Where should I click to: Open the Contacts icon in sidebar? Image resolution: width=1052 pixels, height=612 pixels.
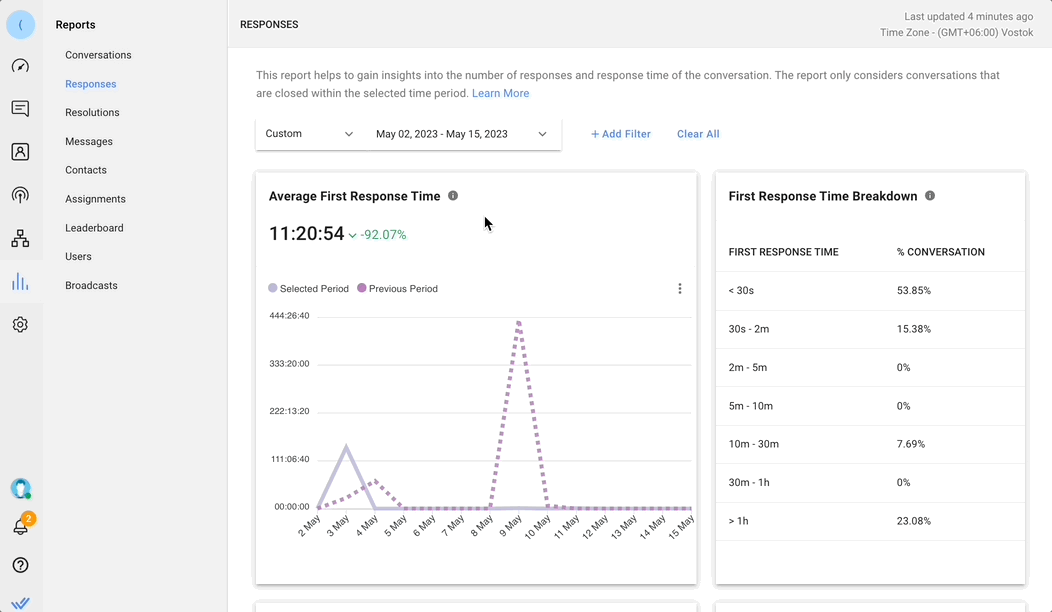click(20, 152)
